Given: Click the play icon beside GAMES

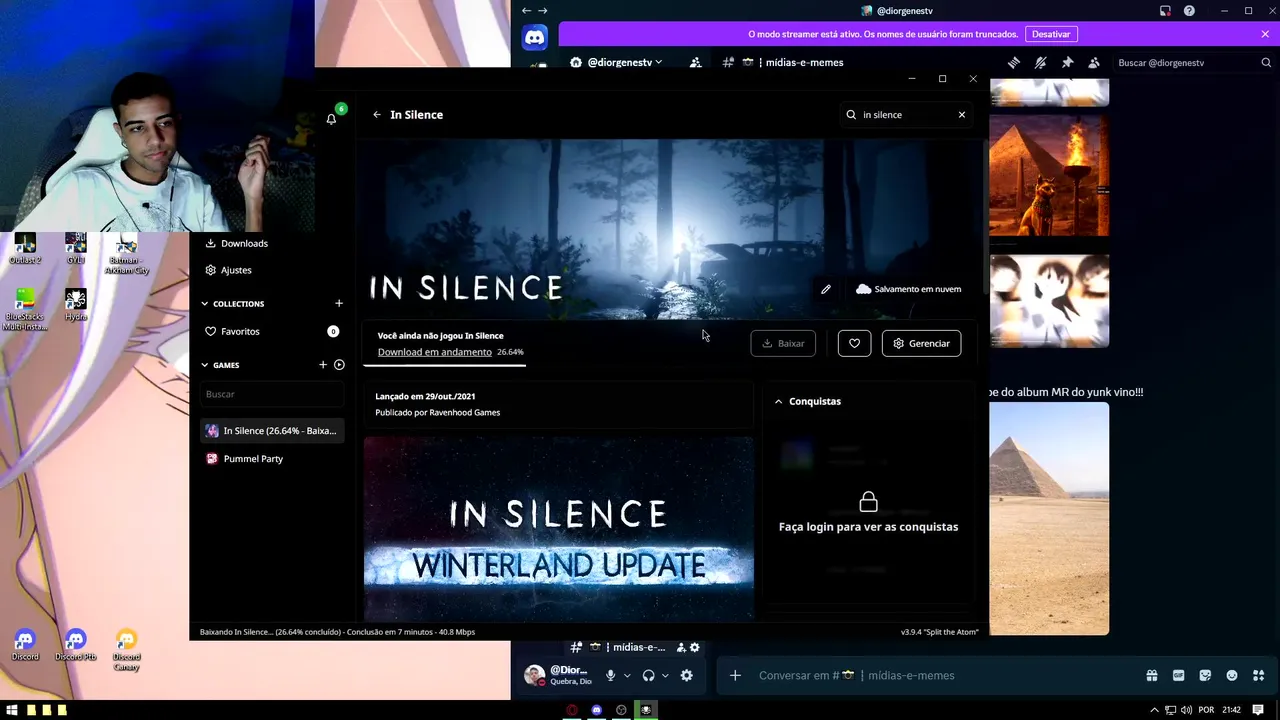Looking at the screenshot, I should click(339, 365).
